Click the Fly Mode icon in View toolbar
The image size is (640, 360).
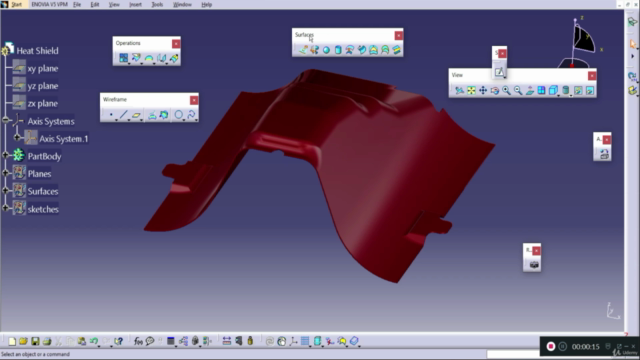point(460,90)
